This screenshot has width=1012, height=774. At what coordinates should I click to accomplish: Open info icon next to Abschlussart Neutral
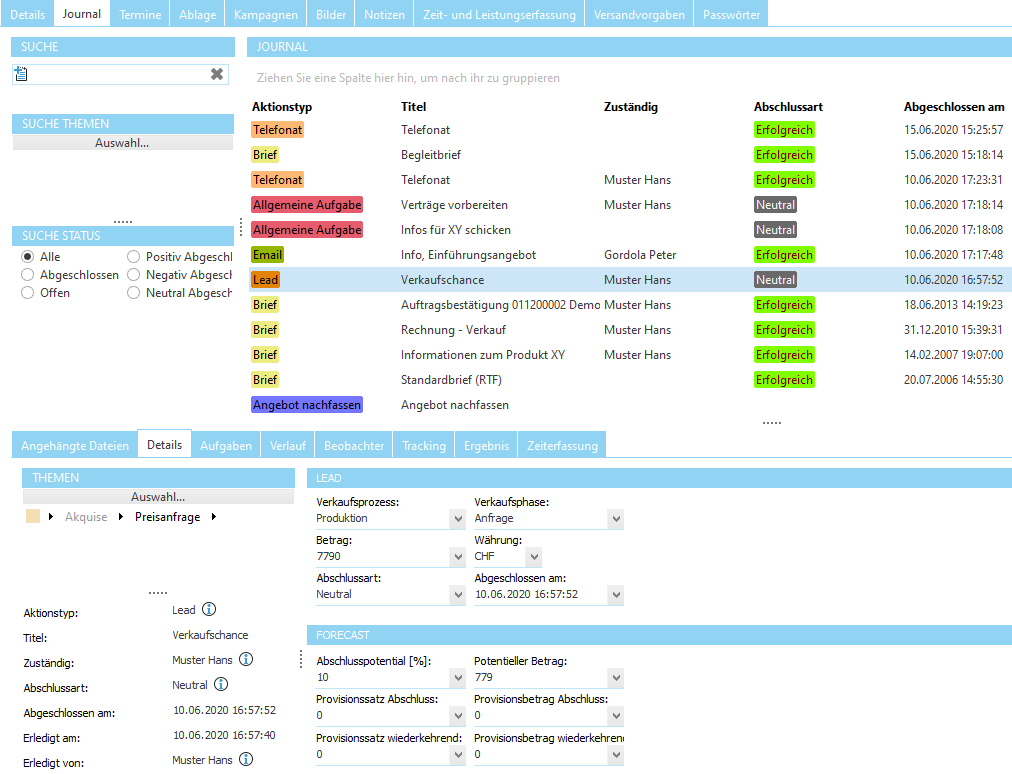click(220, 685)
